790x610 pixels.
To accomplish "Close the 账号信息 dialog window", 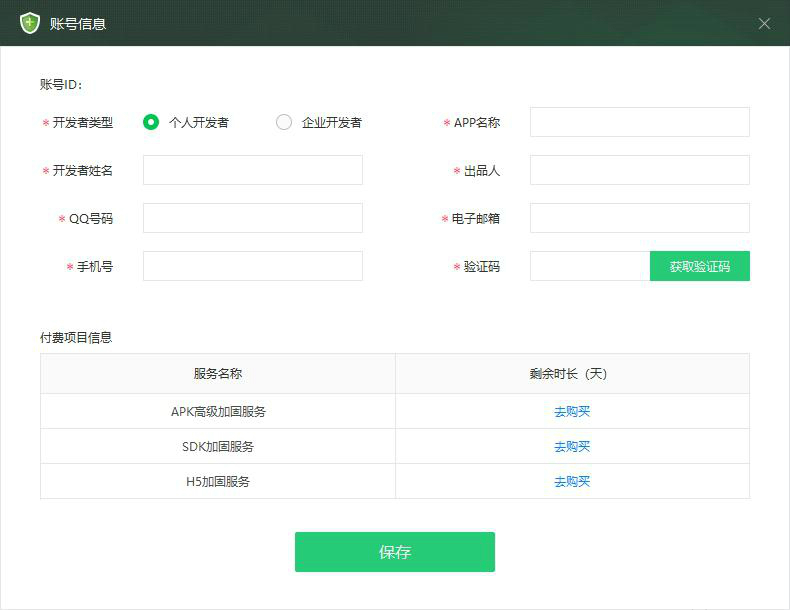I will tap(764, 23).
